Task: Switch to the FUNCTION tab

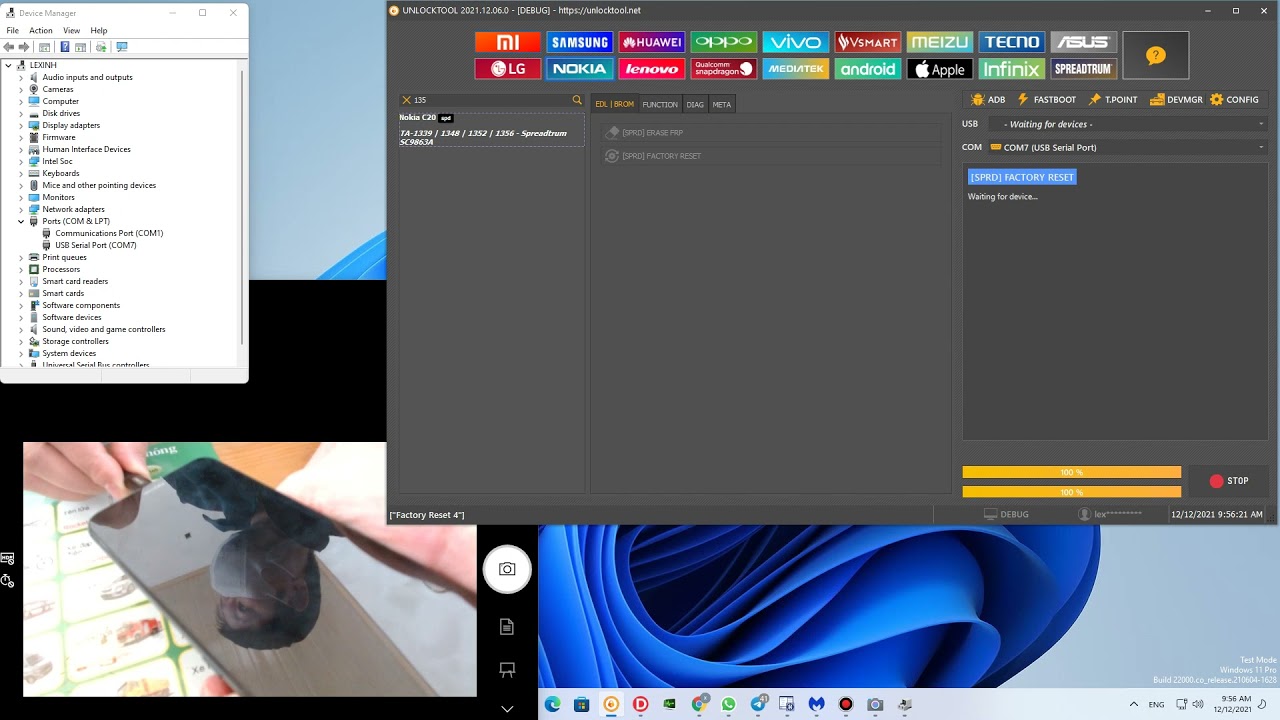Action: (x=660, y=104)
